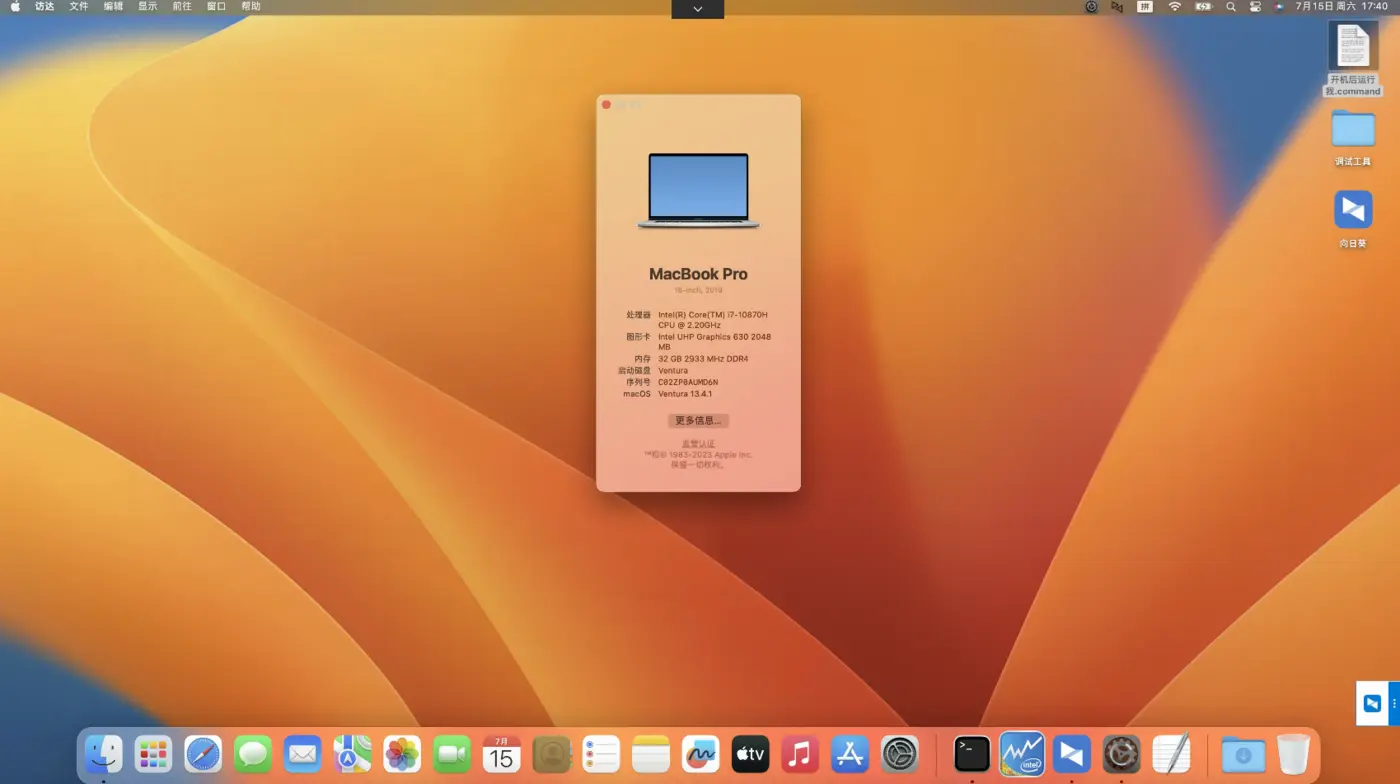Toggle the Wi-Fi status menu
The image size is (1400, 784).
[x=1173, y=7]
